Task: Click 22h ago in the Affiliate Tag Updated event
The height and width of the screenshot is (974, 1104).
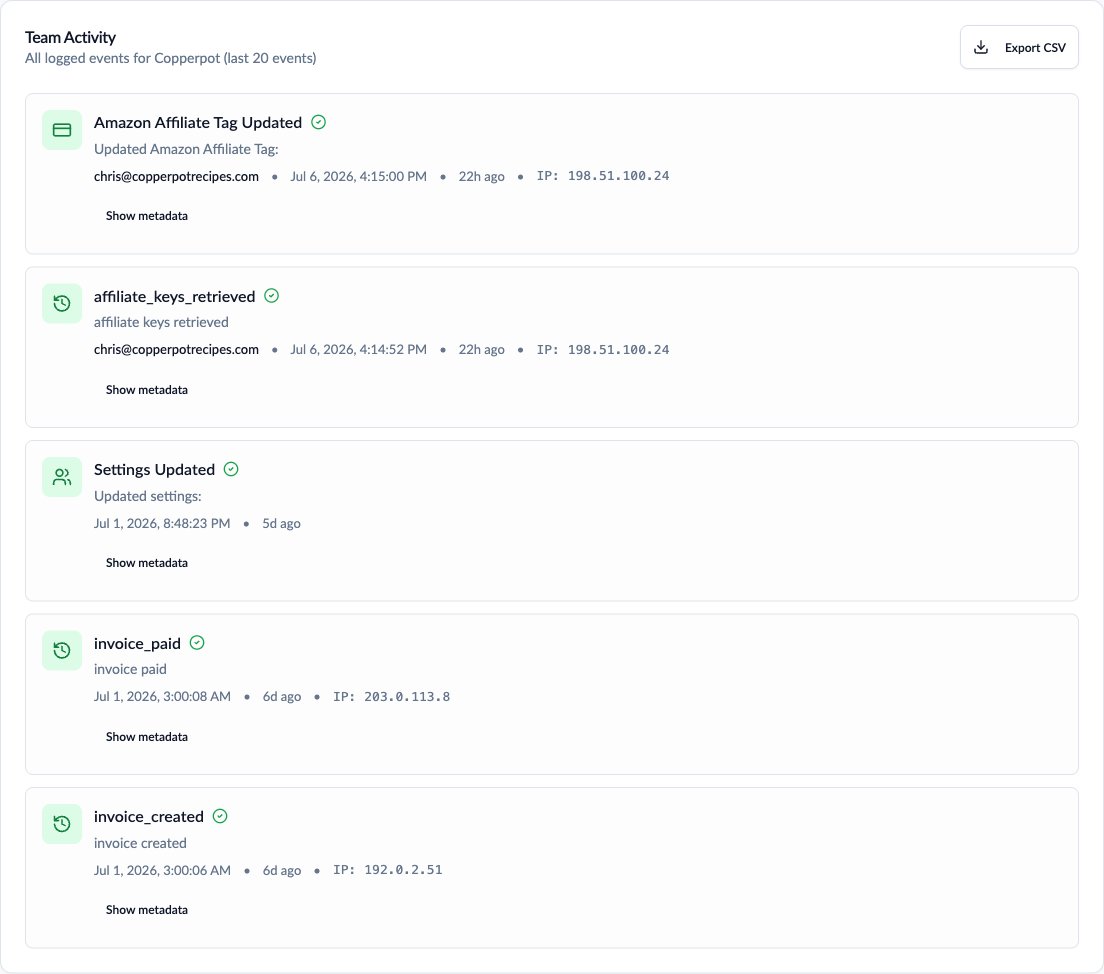Action: (482, 176)
